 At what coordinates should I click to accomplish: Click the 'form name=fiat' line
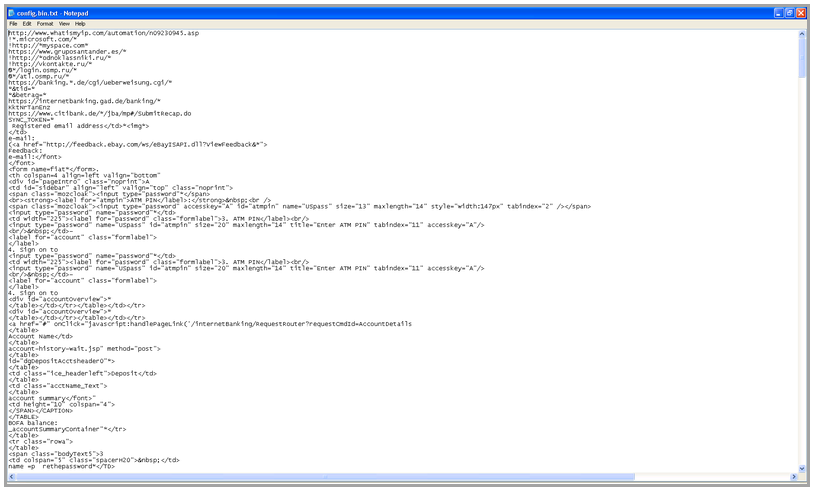[54, 169]
